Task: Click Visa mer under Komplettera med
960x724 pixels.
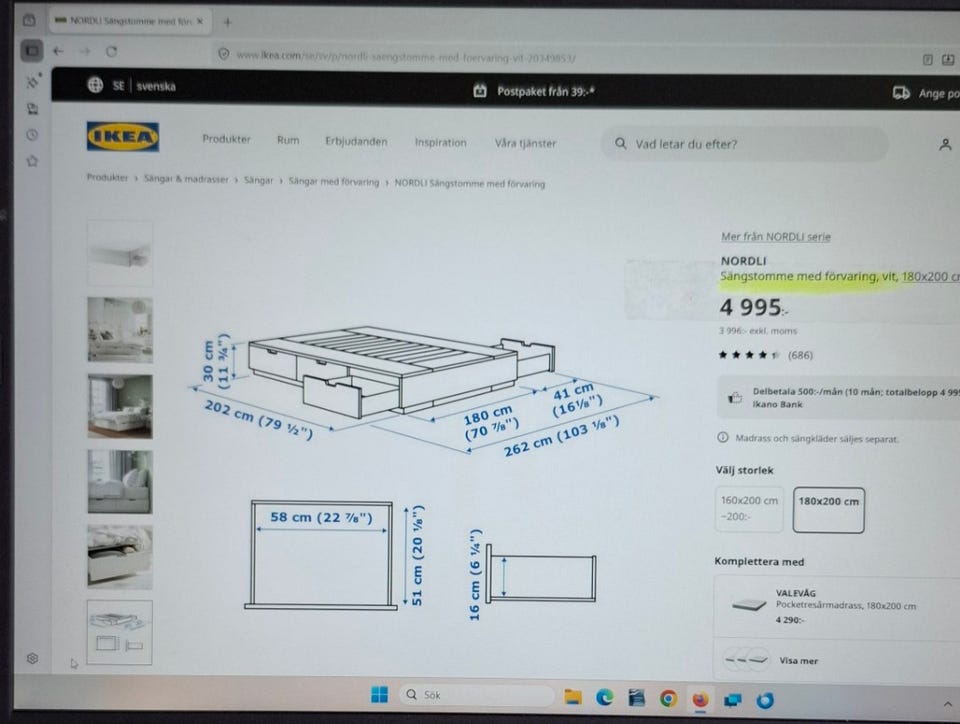Action: [798, 660]
